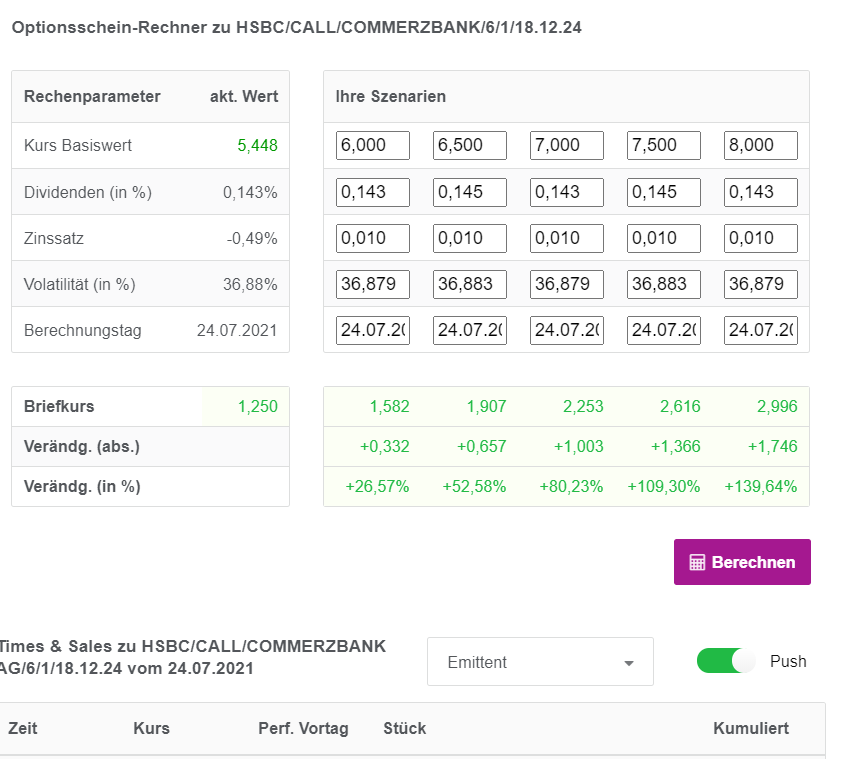Open the Emittent dropdown

(x=540, y=661)
